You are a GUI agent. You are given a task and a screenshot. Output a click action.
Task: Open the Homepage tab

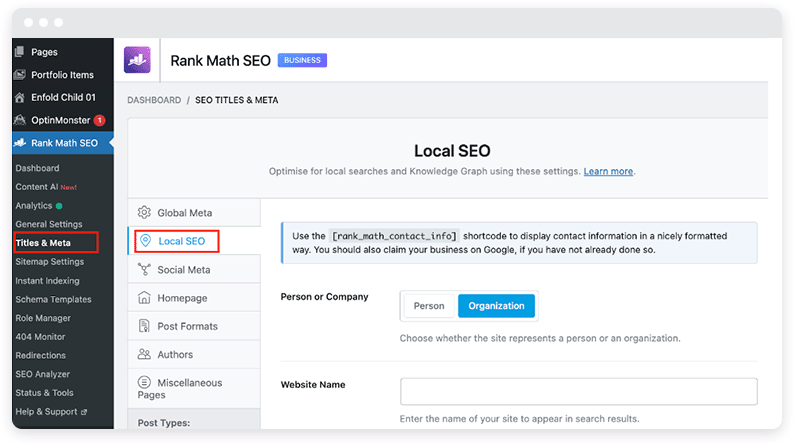coord(194,298)
